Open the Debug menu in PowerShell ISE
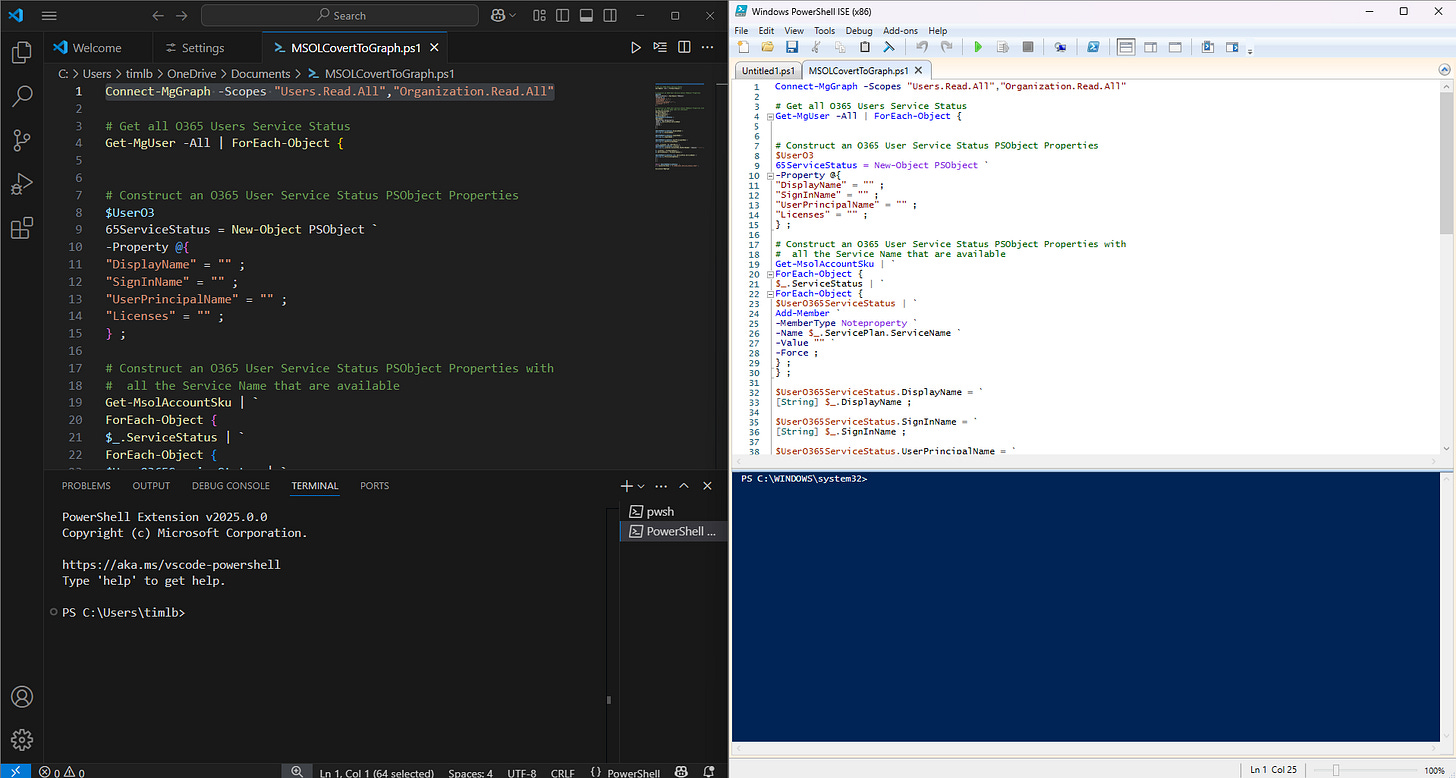 click(x=858, y=31)
